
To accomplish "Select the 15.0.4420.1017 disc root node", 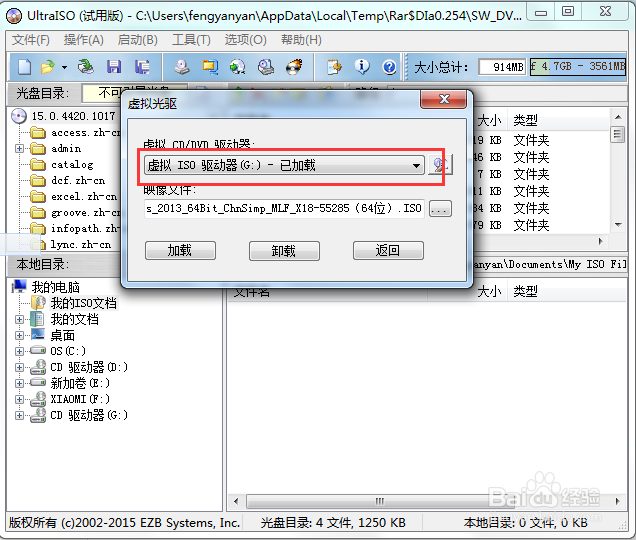I will [x=73, y=116].
